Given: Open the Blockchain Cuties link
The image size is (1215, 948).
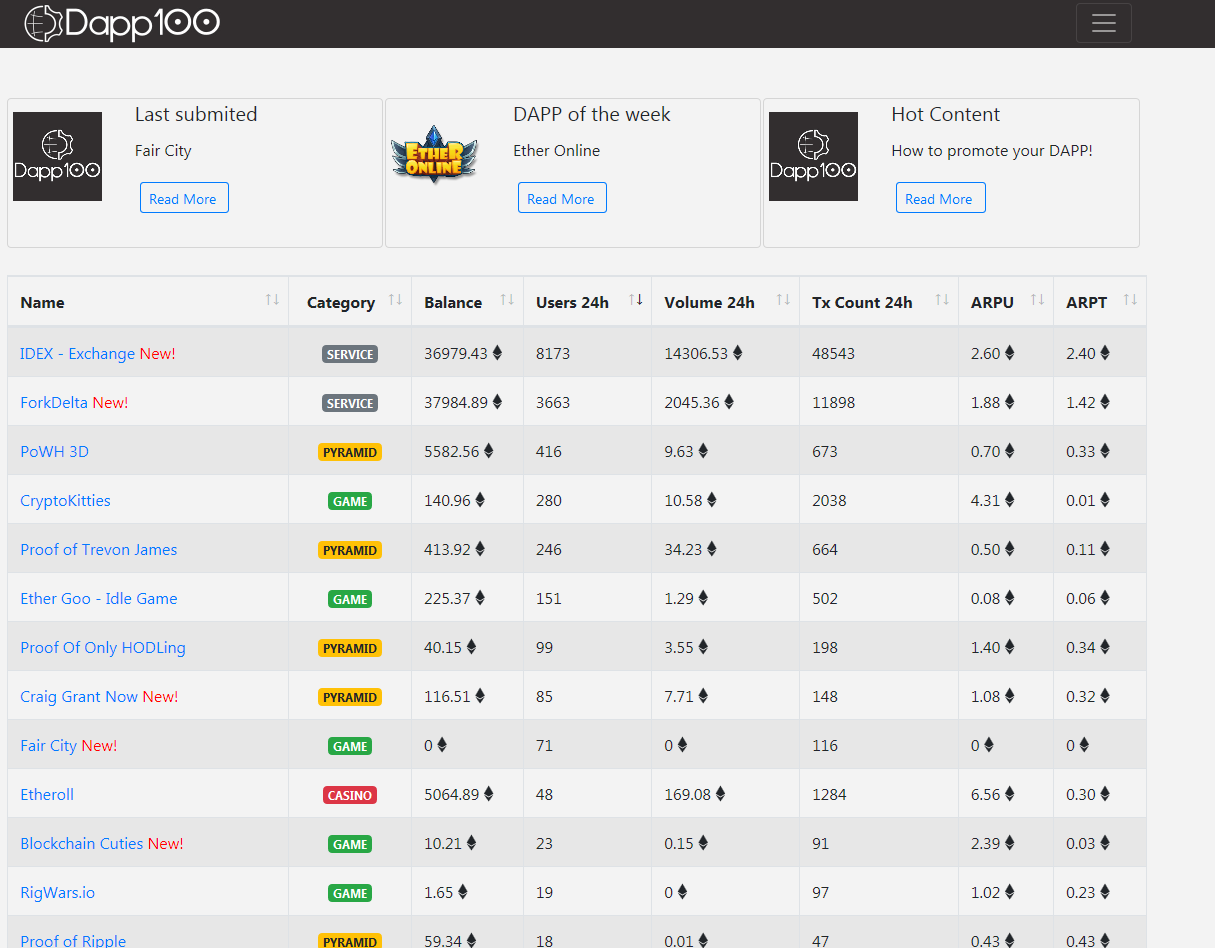Looking at the screenshot, I should 81,843.
